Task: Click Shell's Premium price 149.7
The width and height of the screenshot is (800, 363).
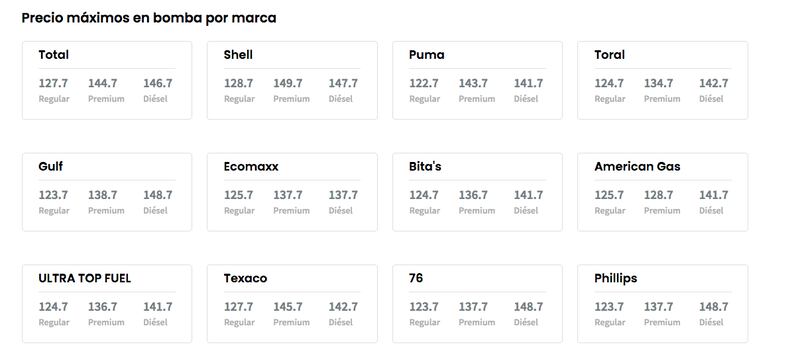Action: [288, 83]
